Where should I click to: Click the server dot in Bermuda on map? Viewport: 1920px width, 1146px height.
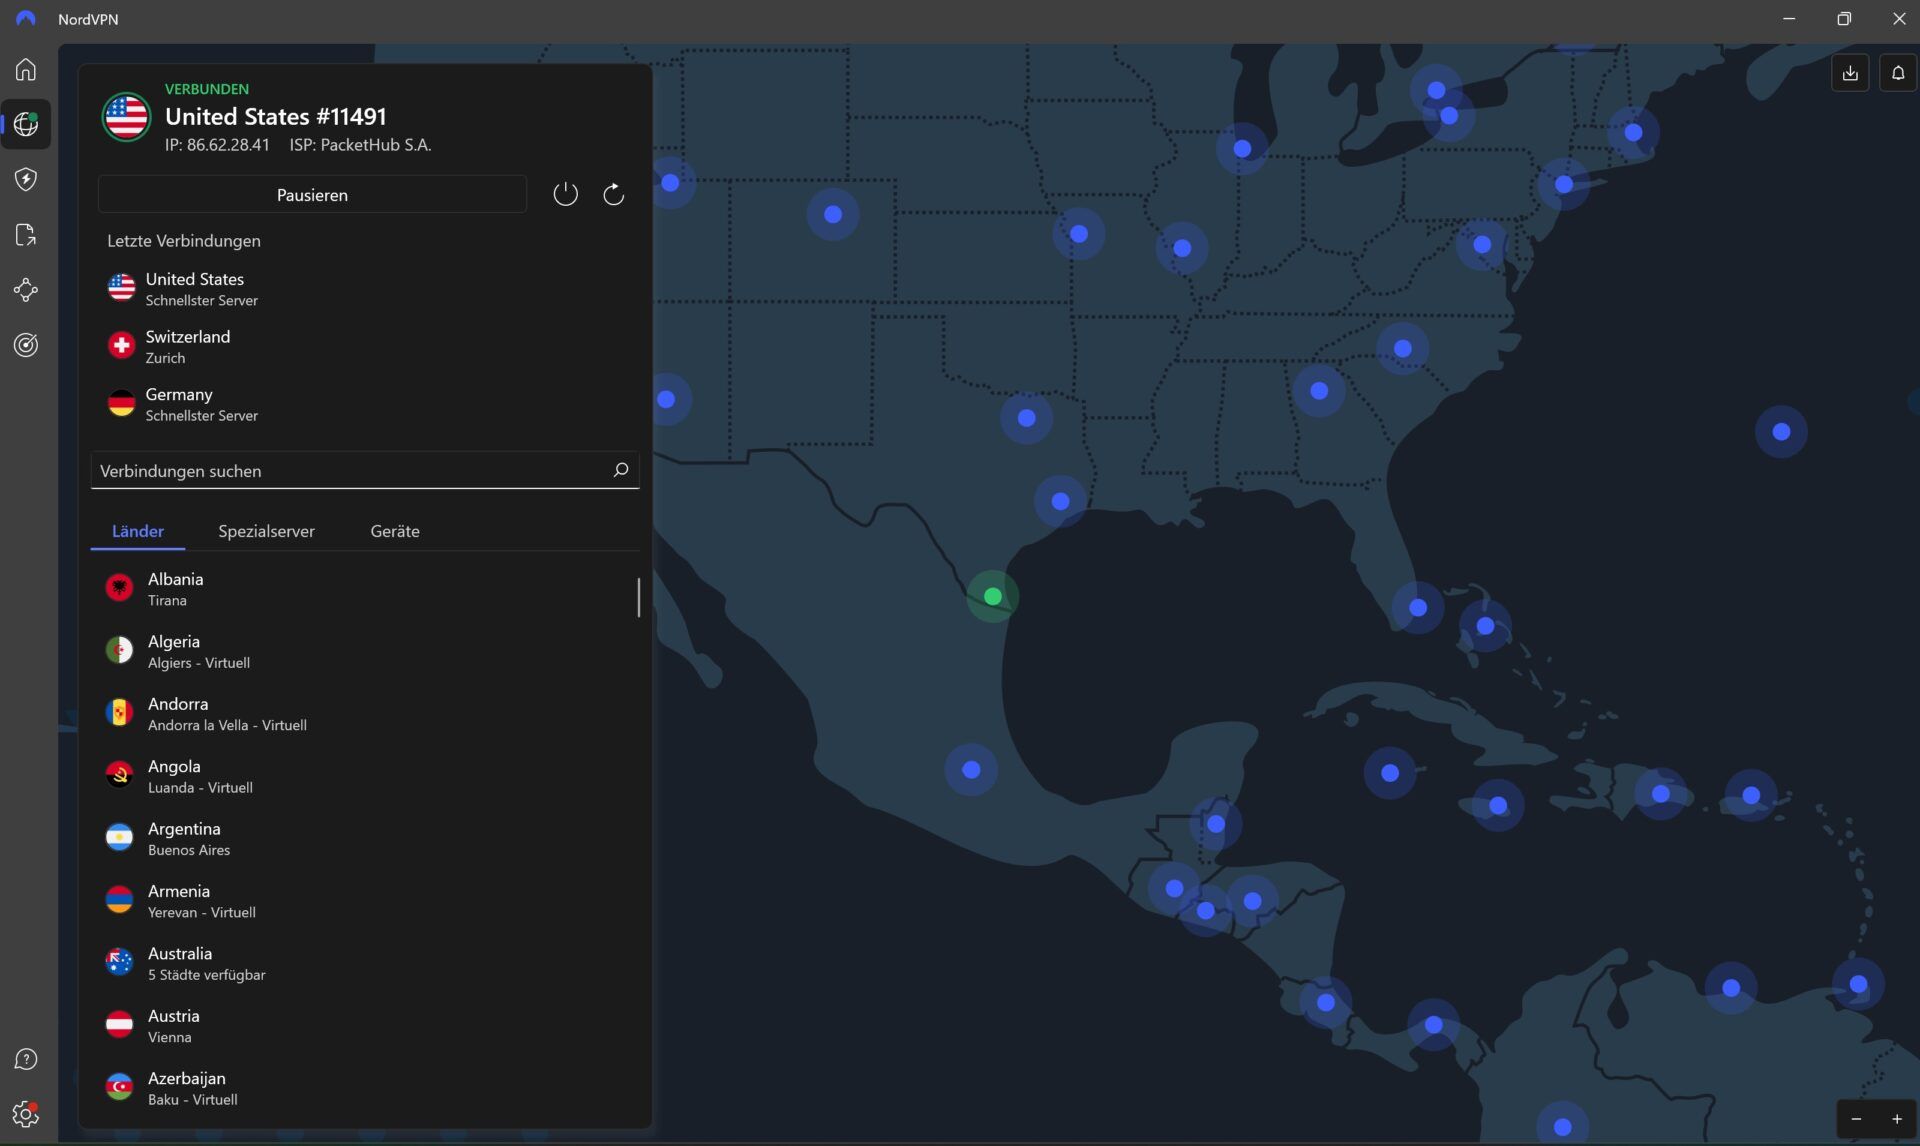(1781, 432)
